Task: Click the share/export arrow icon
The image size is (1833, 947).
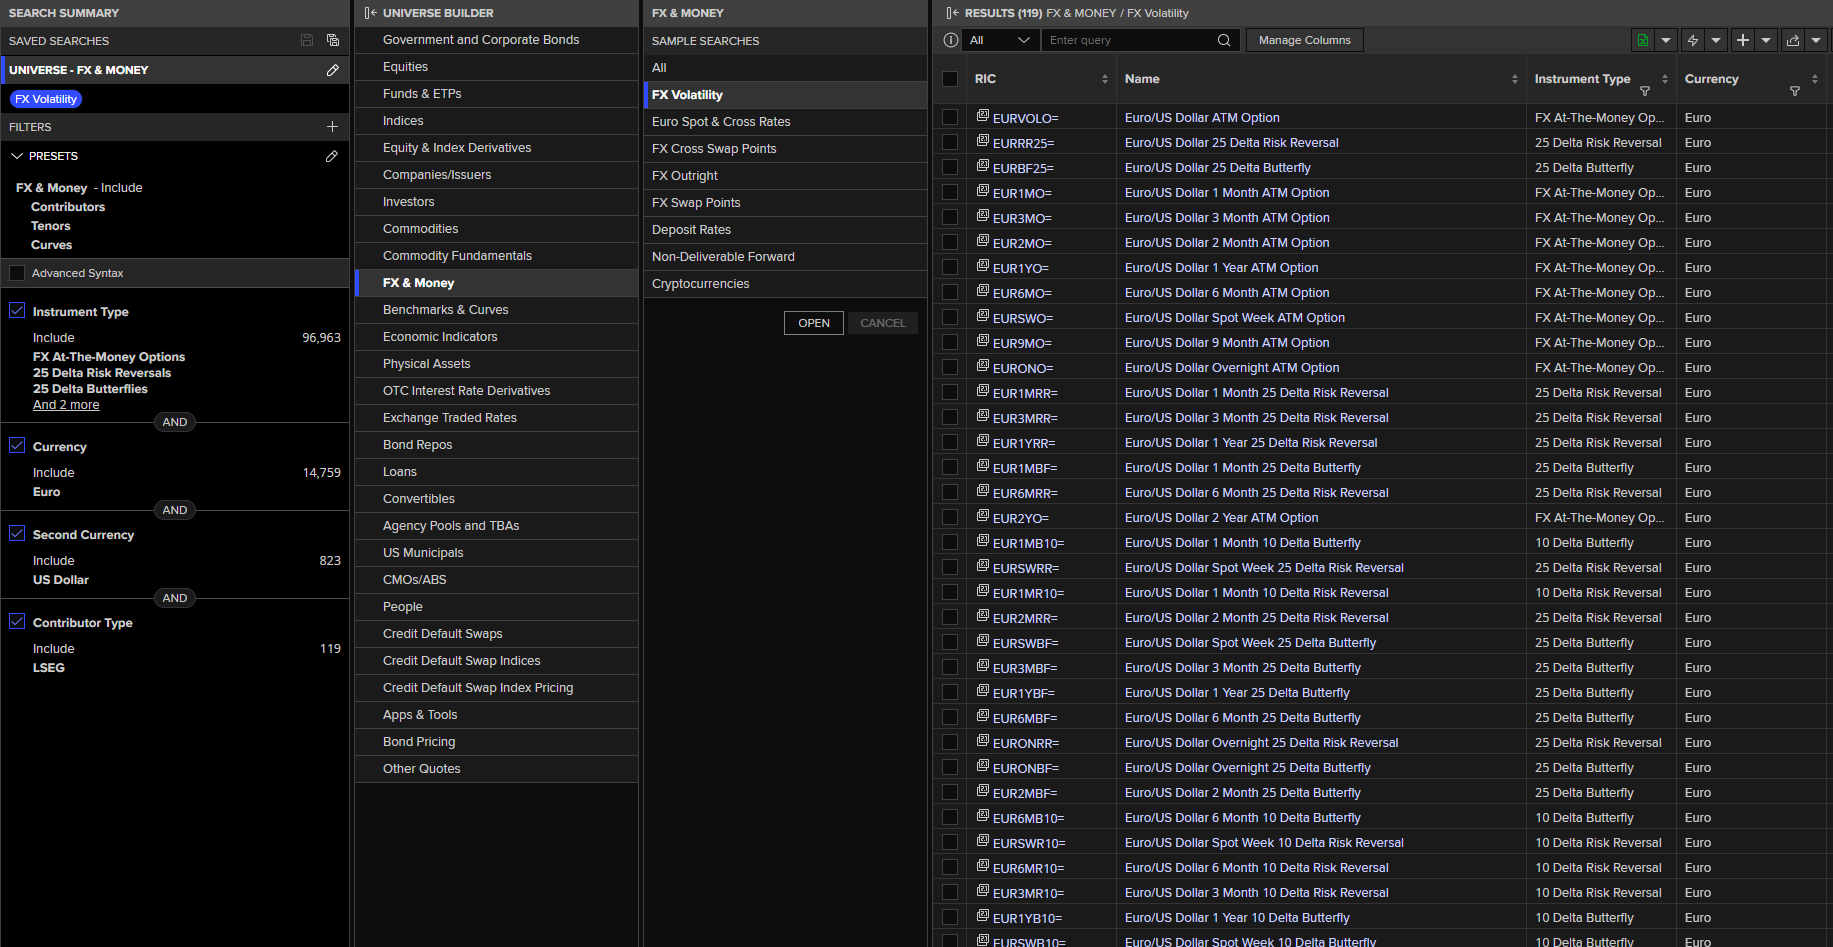Action: click(1793, 40)
